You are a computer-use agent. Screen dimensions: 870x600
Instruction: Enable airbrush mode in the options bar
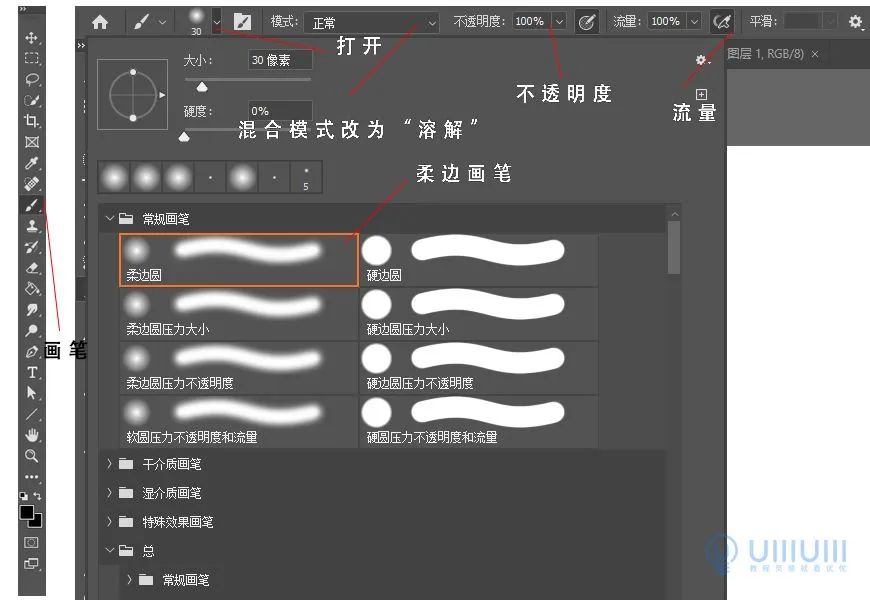[x=722, y=20]
